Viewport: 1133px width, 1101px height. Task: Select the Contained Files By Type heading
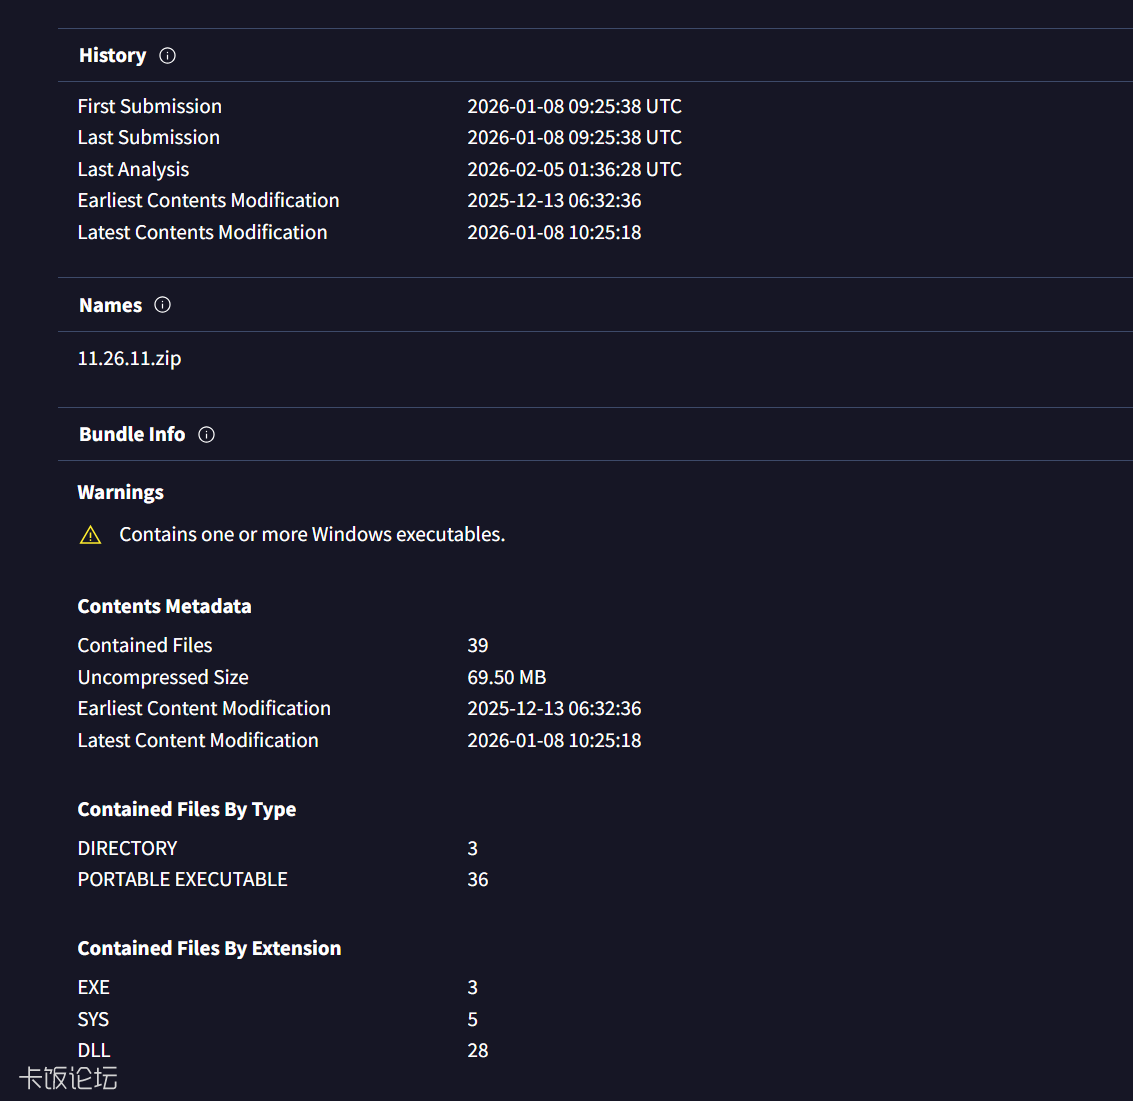[187, 809]
